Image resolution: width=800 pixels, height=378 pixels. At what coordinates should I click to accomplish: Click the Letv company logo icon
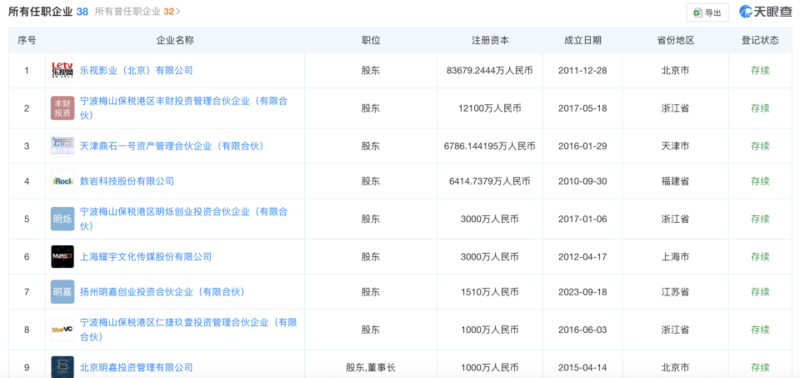tap(62, 70)
